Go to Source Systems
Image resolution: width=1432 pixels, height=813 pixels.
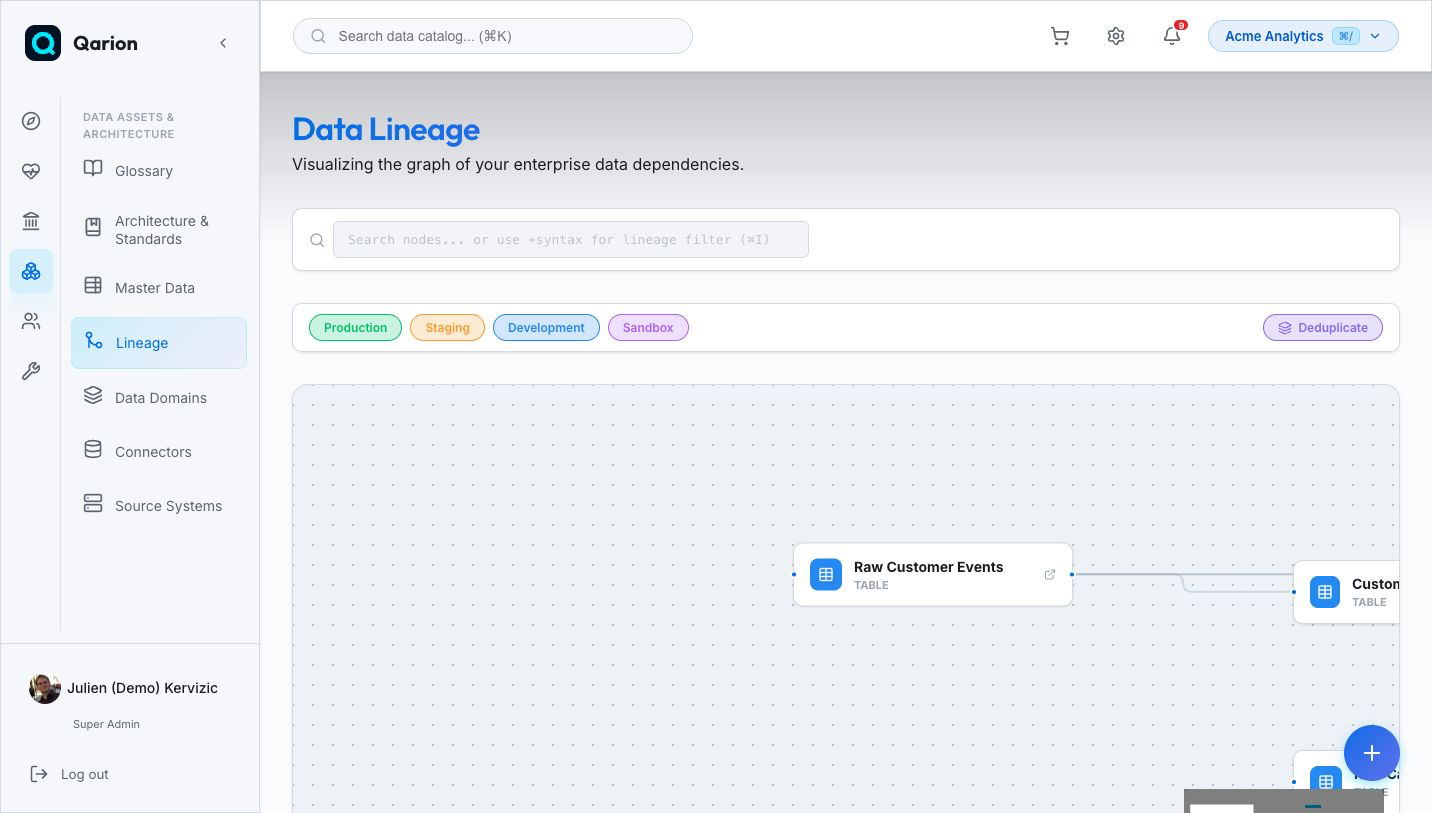[x=159, y=505]
